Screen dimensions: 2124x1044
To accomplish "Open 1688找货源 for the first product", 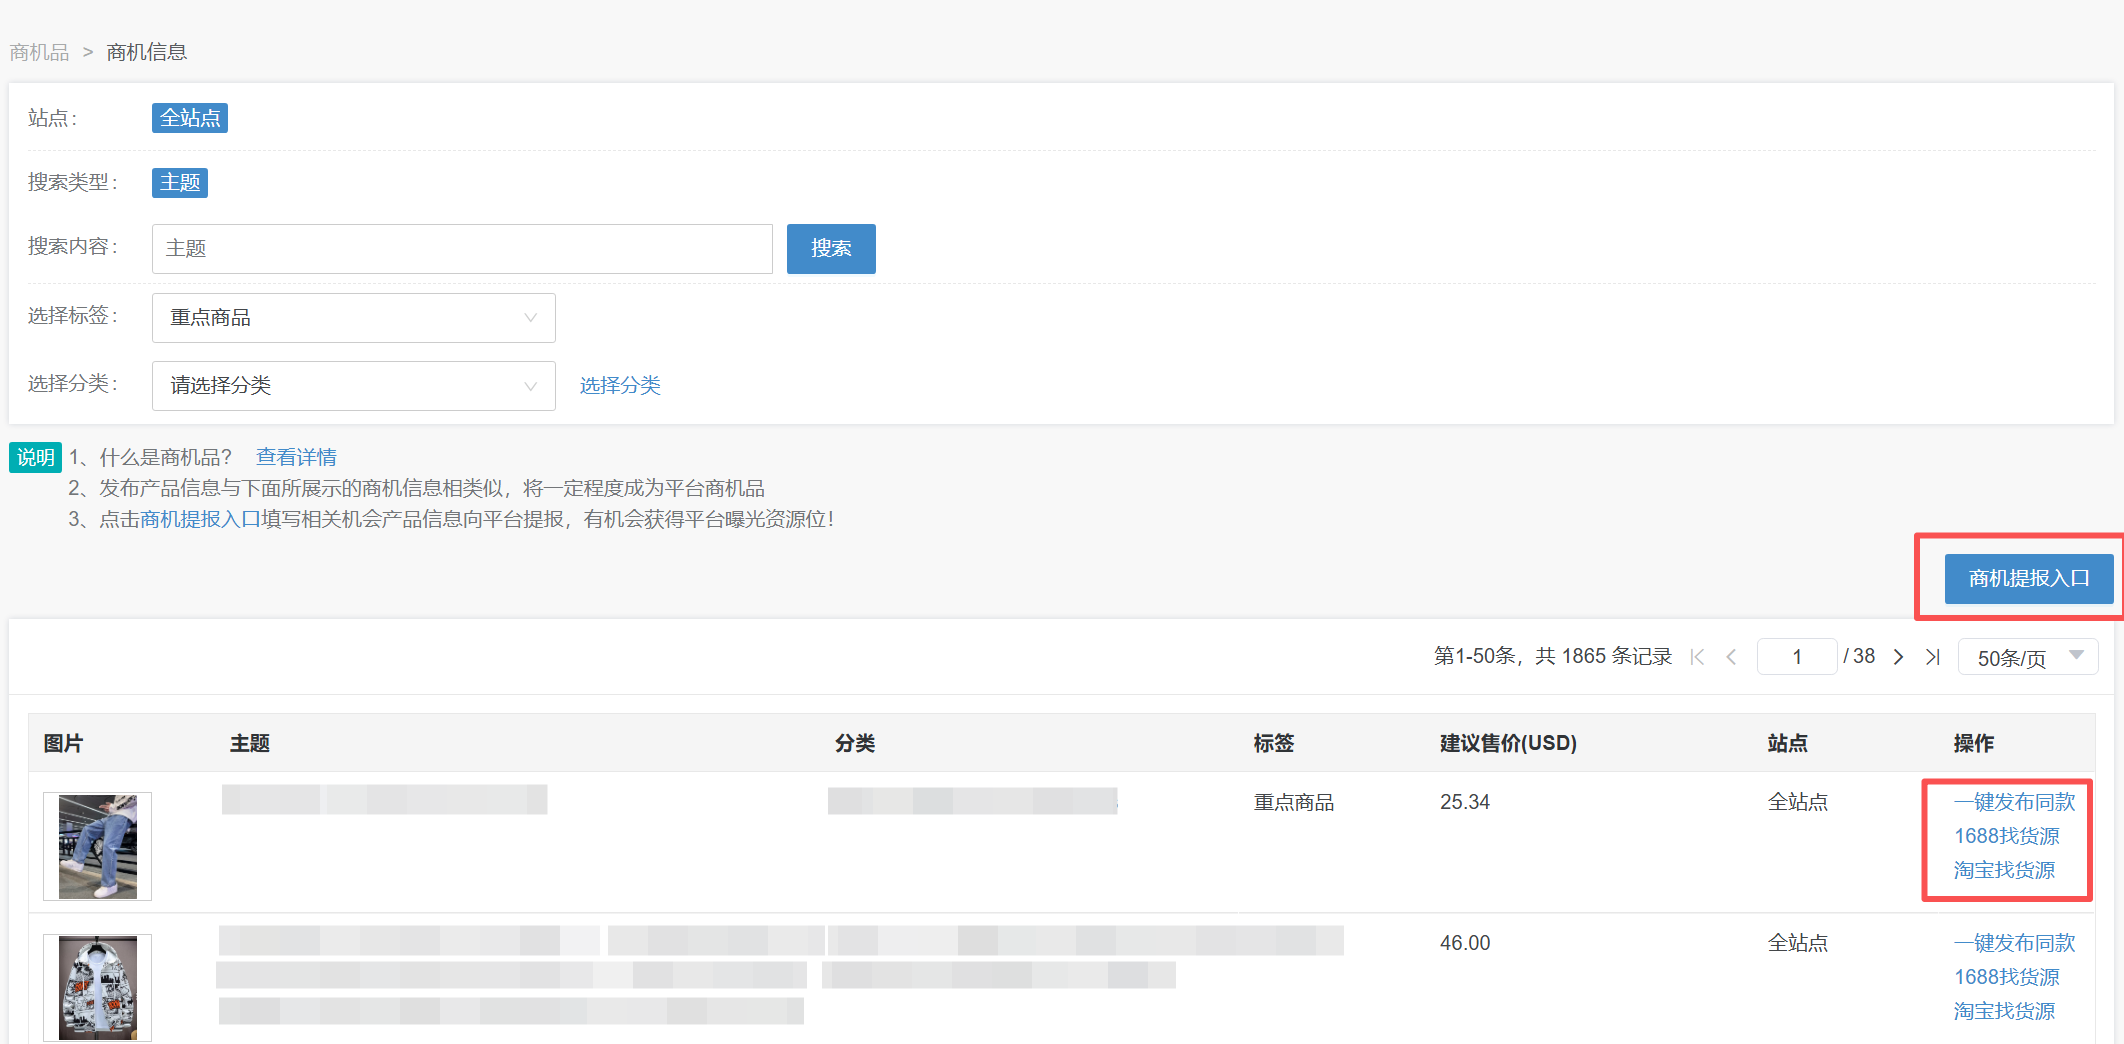I will pyautogui.click(x=2006, y=836).
